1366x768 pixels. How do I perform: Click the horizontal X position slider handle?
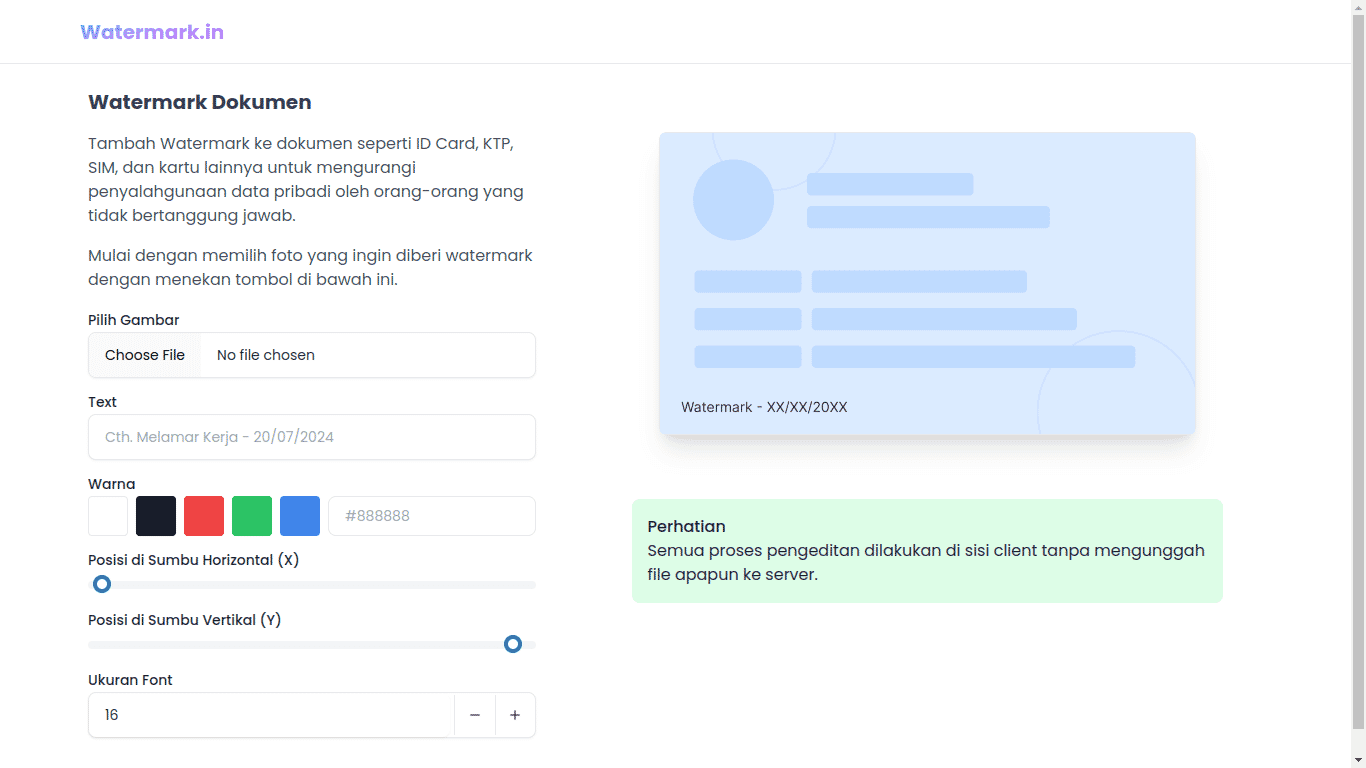tap(102, 584)
